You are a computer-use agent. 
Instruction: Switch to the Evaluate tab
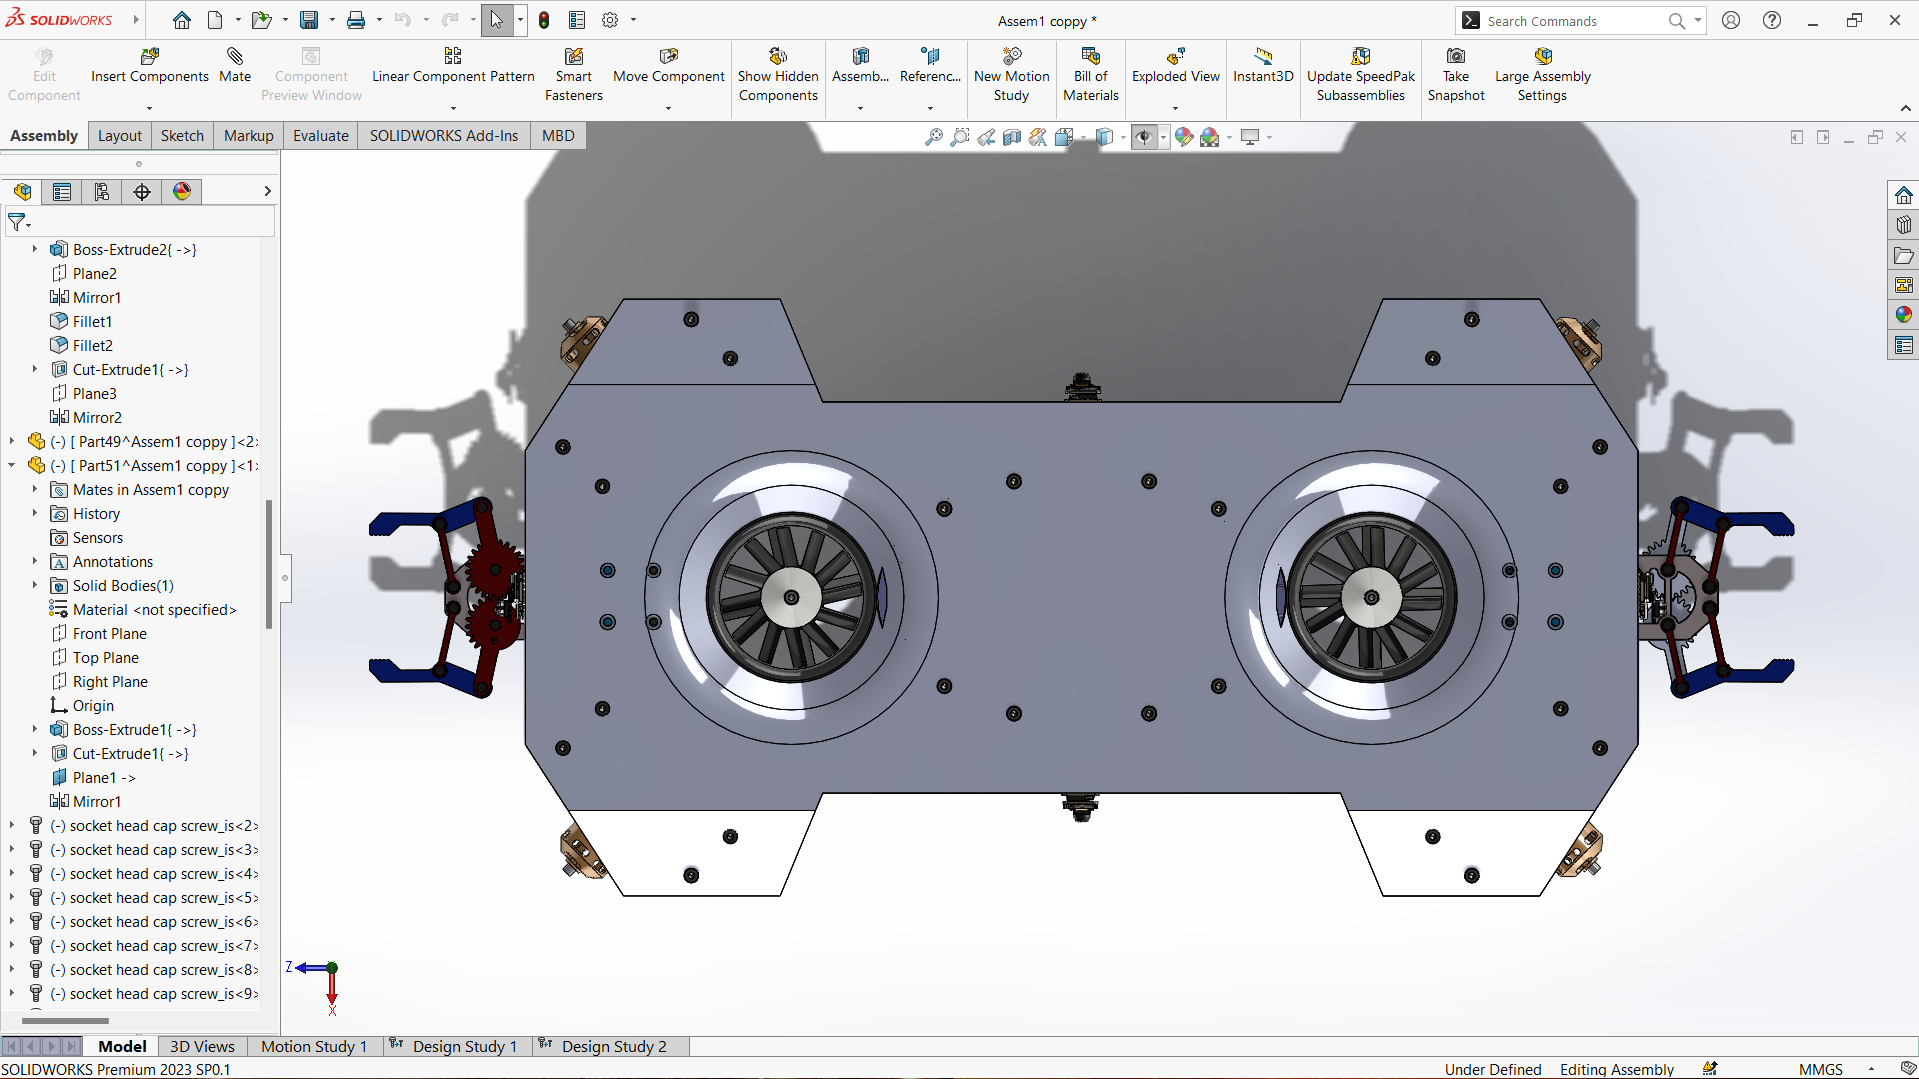320,136
